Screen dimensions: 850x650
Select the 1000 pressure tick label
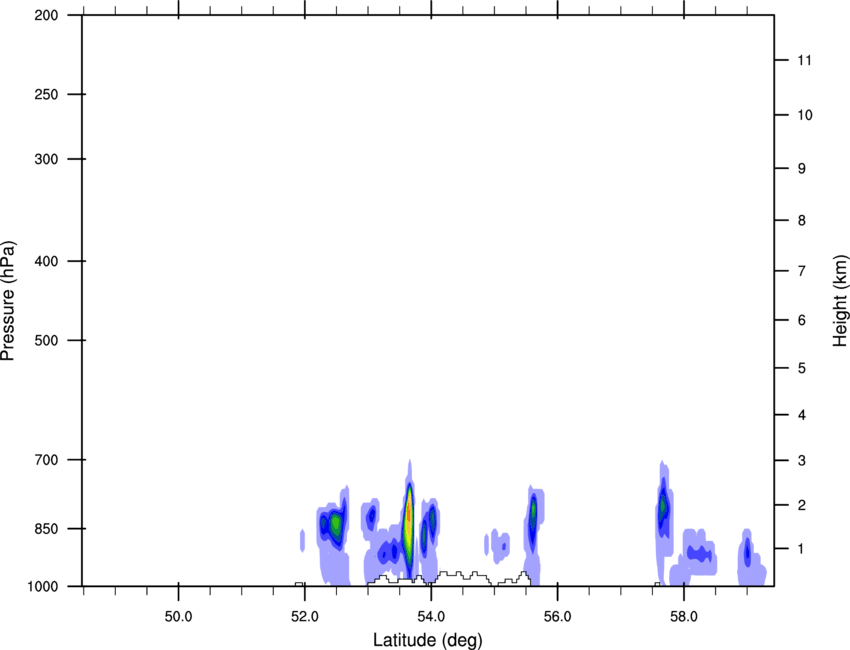(x=43, y=586)
